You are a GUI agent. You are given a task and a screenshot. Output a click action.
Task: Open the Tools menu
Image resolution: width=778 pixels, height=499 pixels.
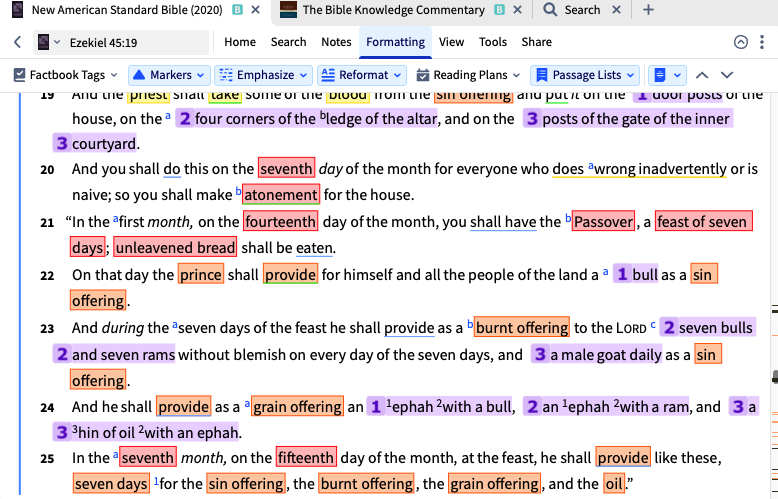click(493, 42)
